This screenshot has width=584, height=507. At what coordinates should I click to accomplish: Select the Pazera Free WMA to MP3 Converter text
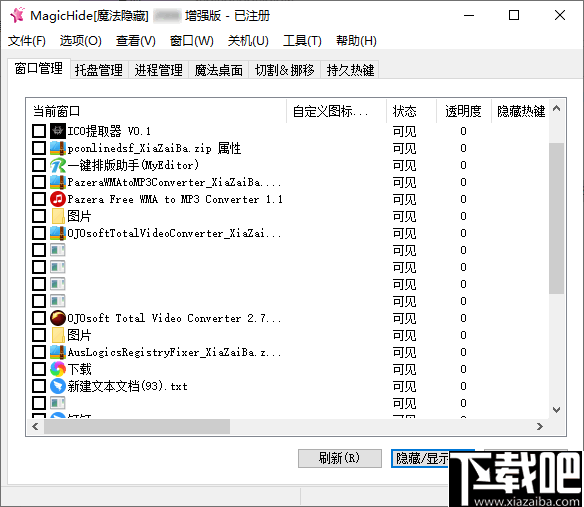pyautogui.click(x=175, y=199)
